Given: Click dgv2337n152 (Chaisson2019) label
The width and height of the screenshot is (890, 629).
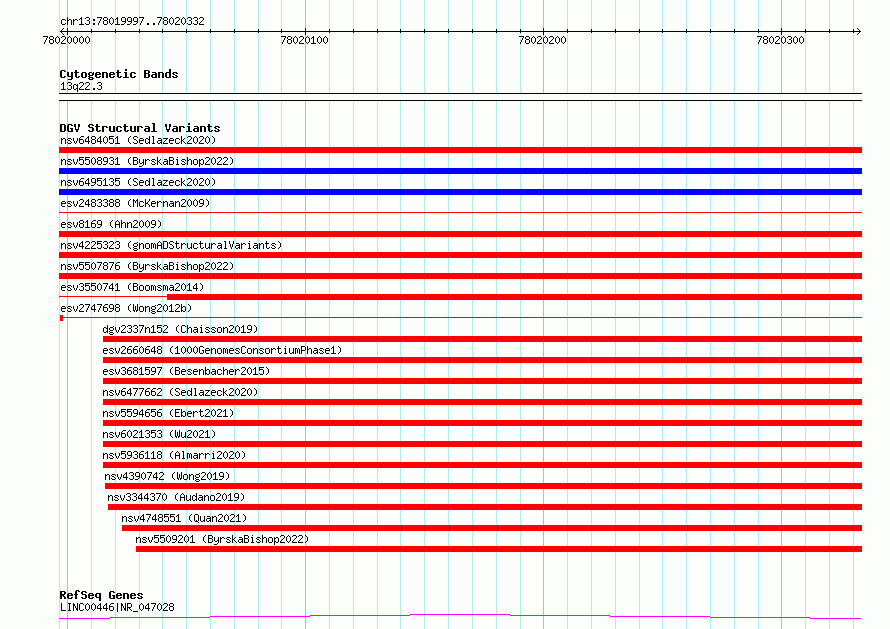Looking at the screenshot, I should pyautogui.click(x=180, y=329).
